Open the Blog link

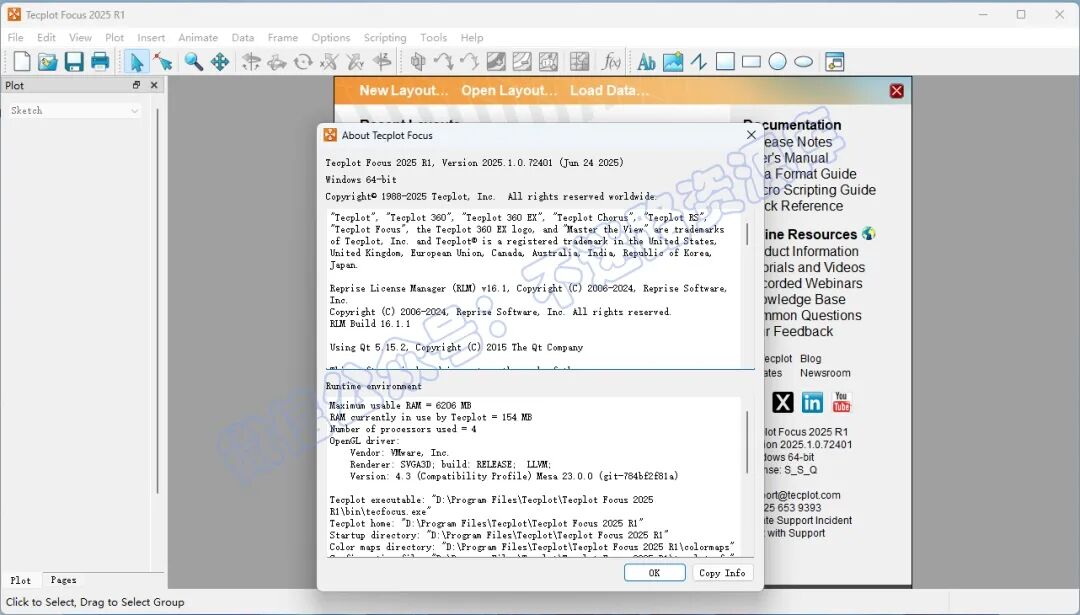click(811, 359)
